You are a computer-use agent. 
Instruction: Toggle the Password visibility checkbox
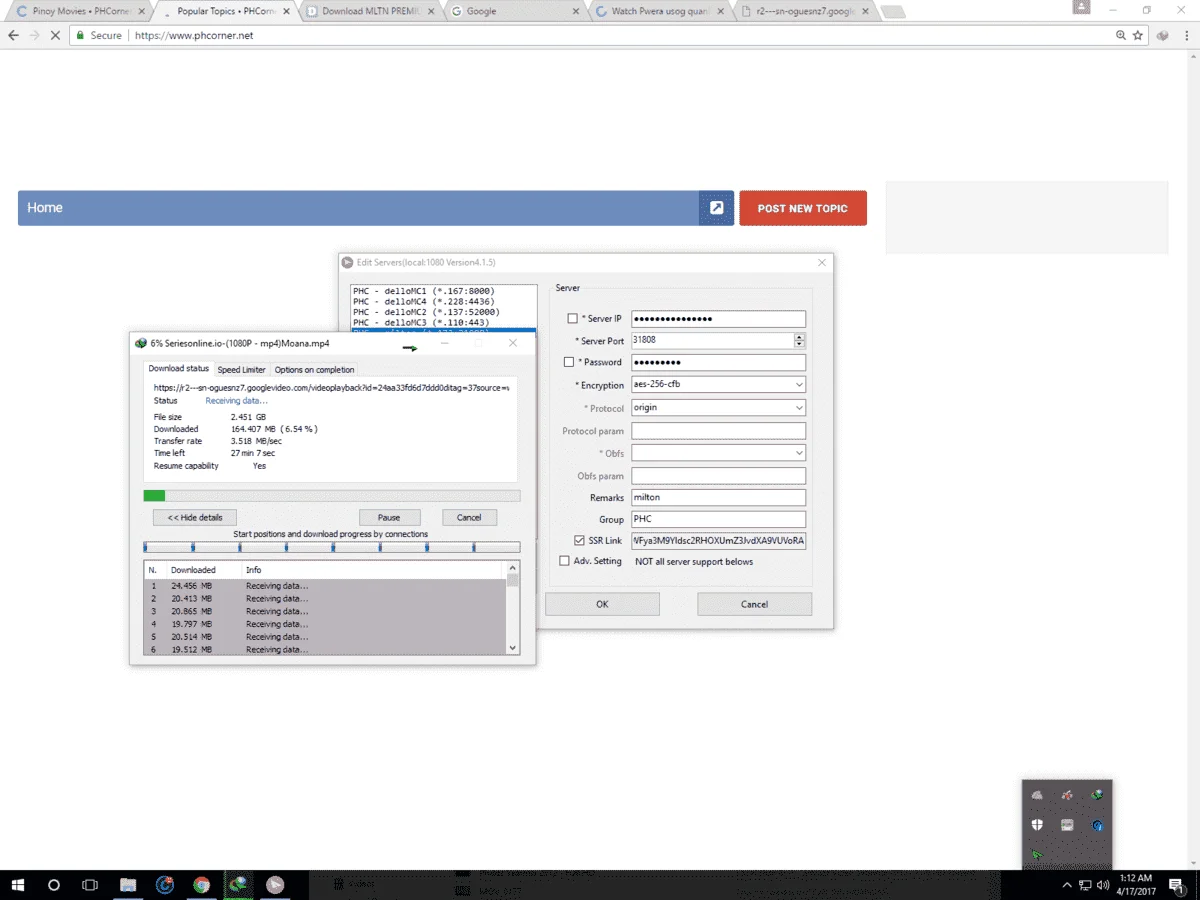569,362
